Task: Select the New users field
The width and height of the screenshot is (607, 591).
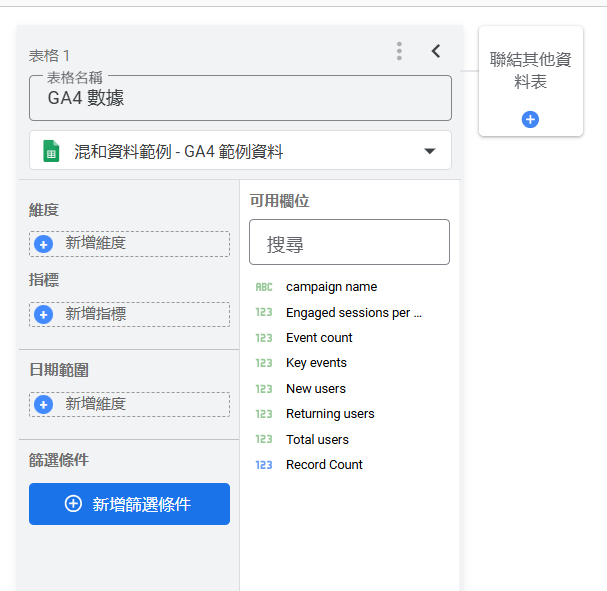Action: point(315,389)
